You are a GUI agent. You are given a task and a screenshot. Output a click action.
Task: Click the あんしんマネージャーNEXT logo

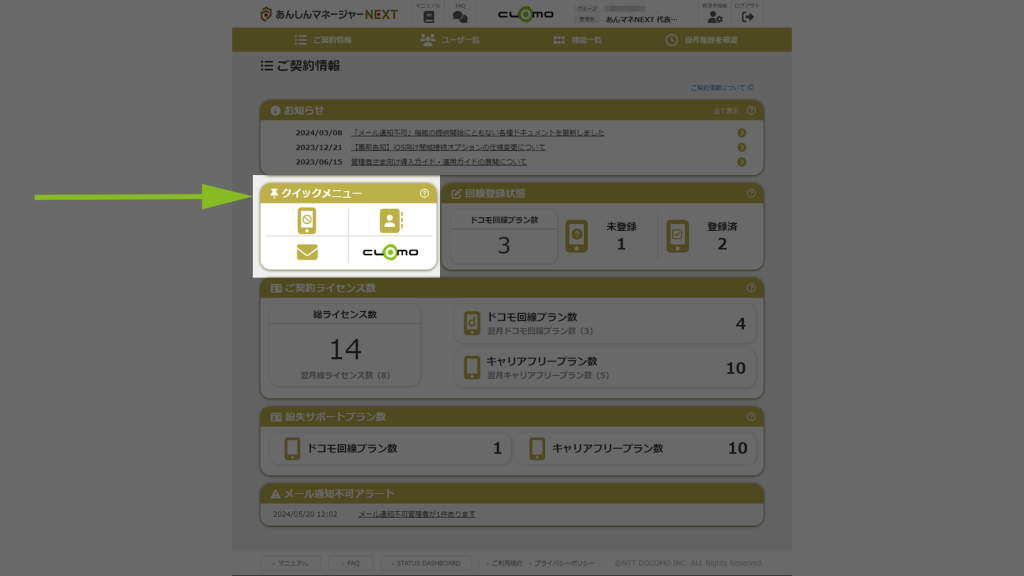click(328, 14)
